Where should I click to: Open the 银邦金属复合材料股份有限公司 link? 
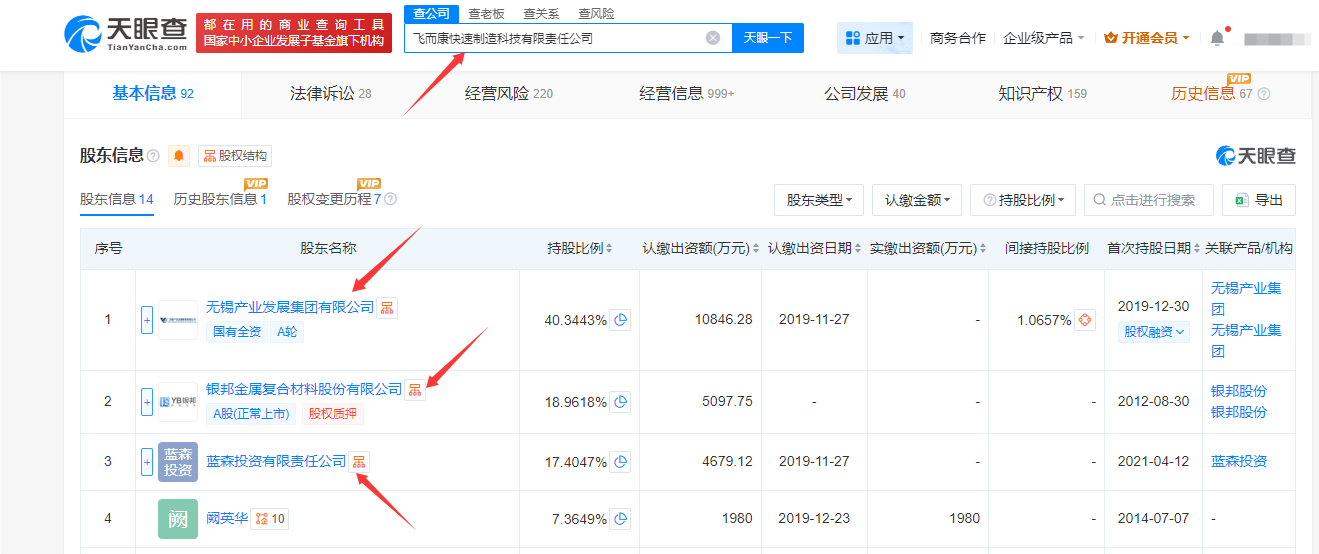pyautogui.click(x=304, y=389)
